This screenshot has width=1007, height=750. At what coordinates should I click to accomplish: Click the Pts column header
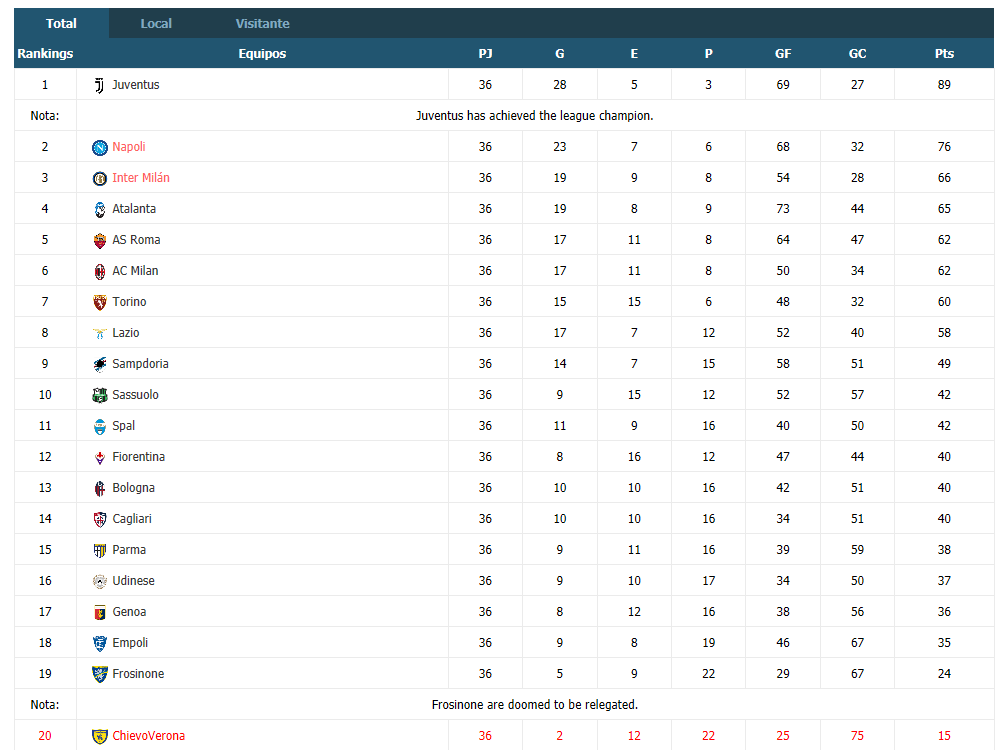tap(944, 54)
